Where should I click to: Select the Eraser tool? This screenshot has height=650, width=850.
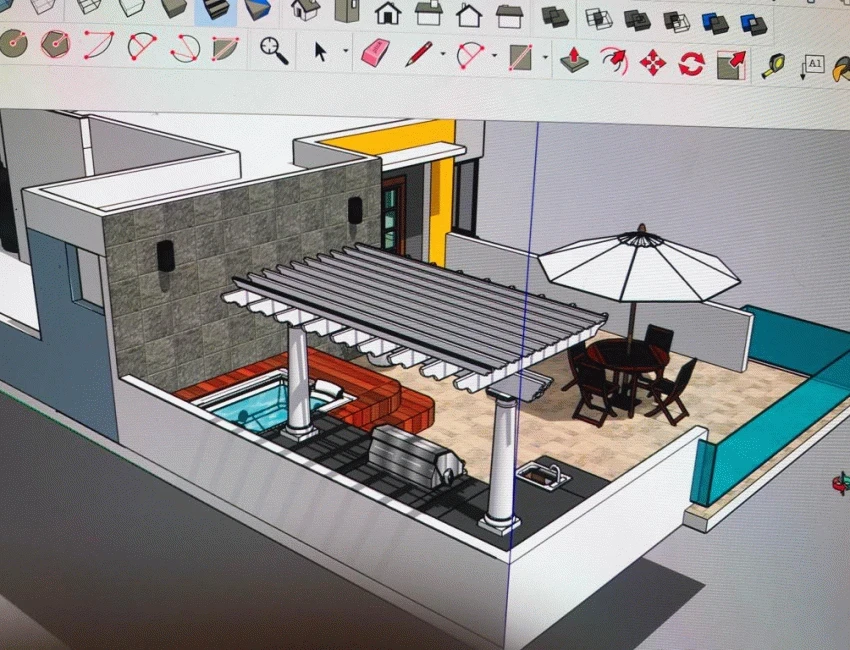click(374, 52)
